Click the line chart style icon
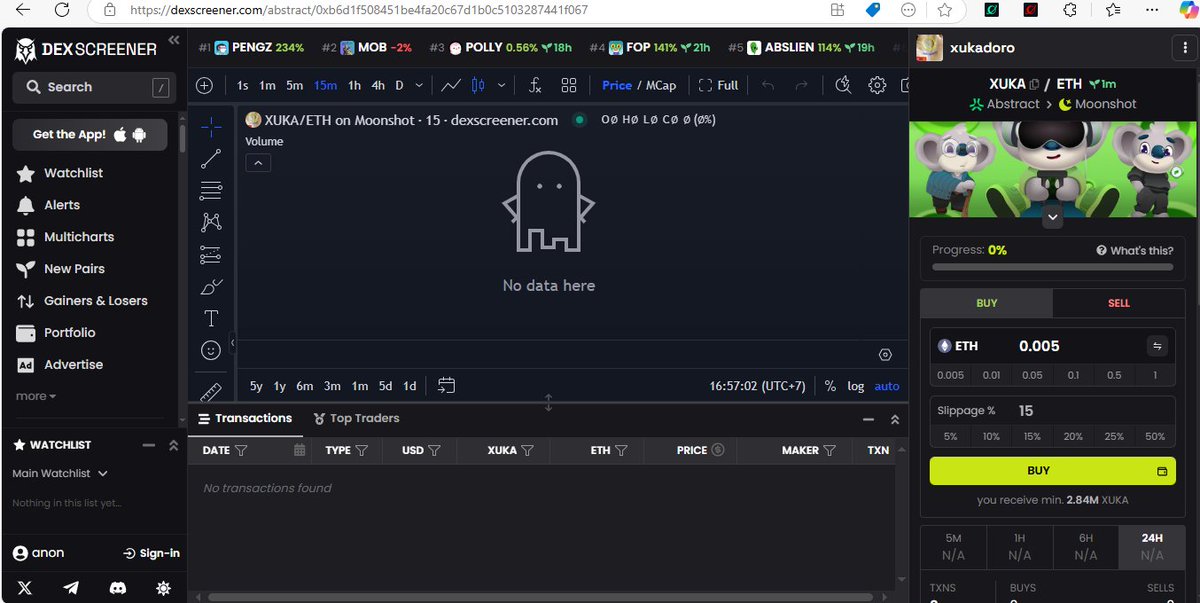The height and width of the screenshot is (603, 1200). point(451,86)
